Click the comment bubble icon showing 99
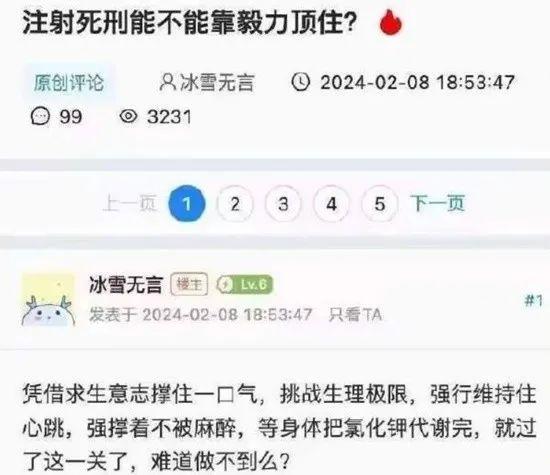The image size is (550, 475). (x=40, y=116)
